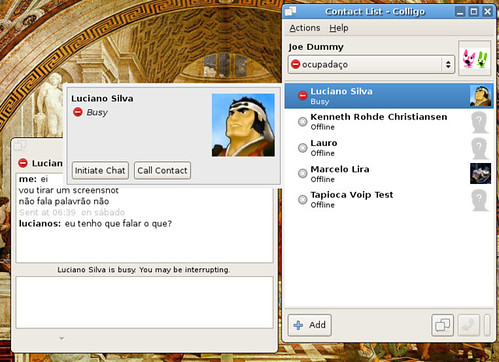Click the small arrow below the chat input
The width and height of the screenshot is (499, 362).
pos(61,339)
